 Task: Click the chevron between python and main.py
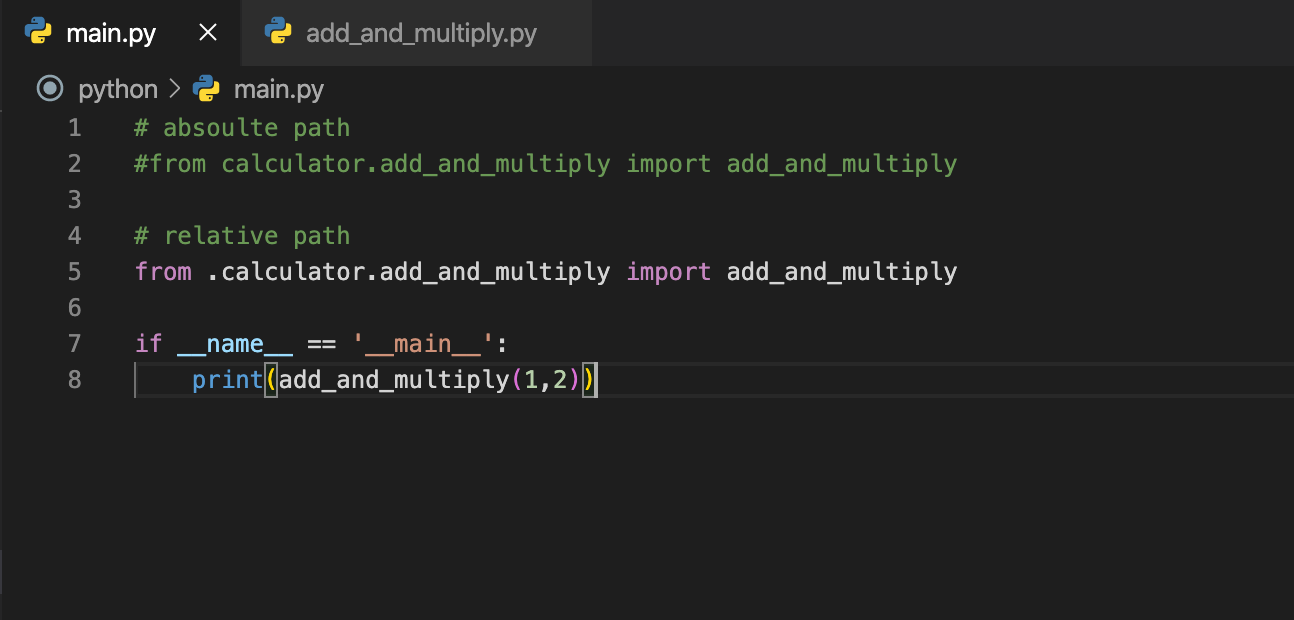click(x=175, y=89)
